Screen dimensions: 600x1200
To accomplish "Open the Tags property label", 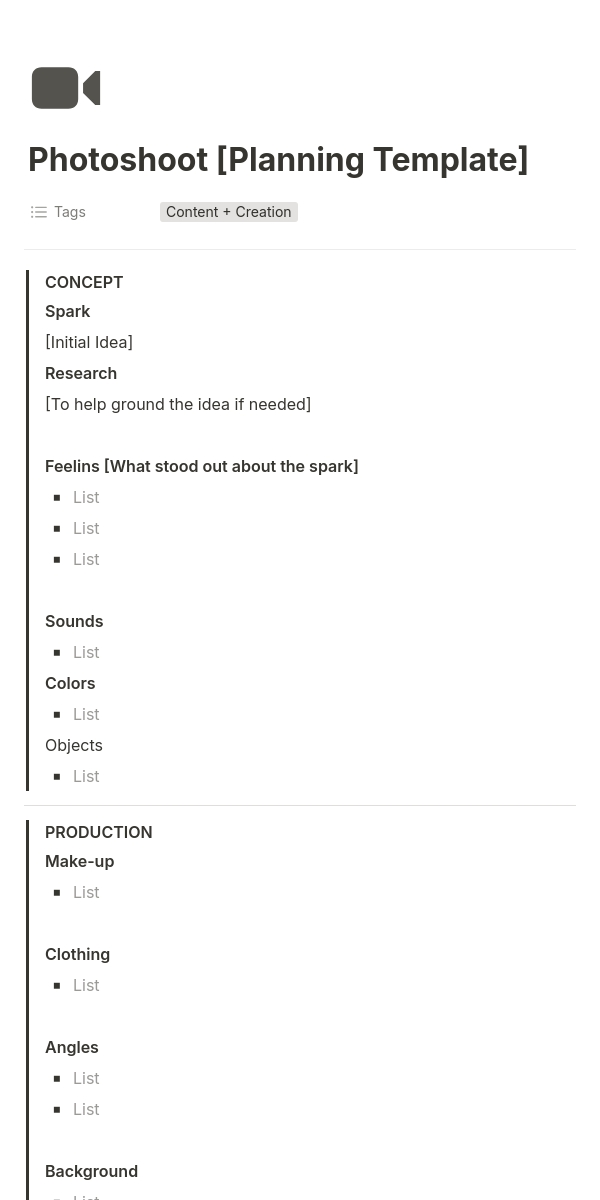I will click(70, 212).
